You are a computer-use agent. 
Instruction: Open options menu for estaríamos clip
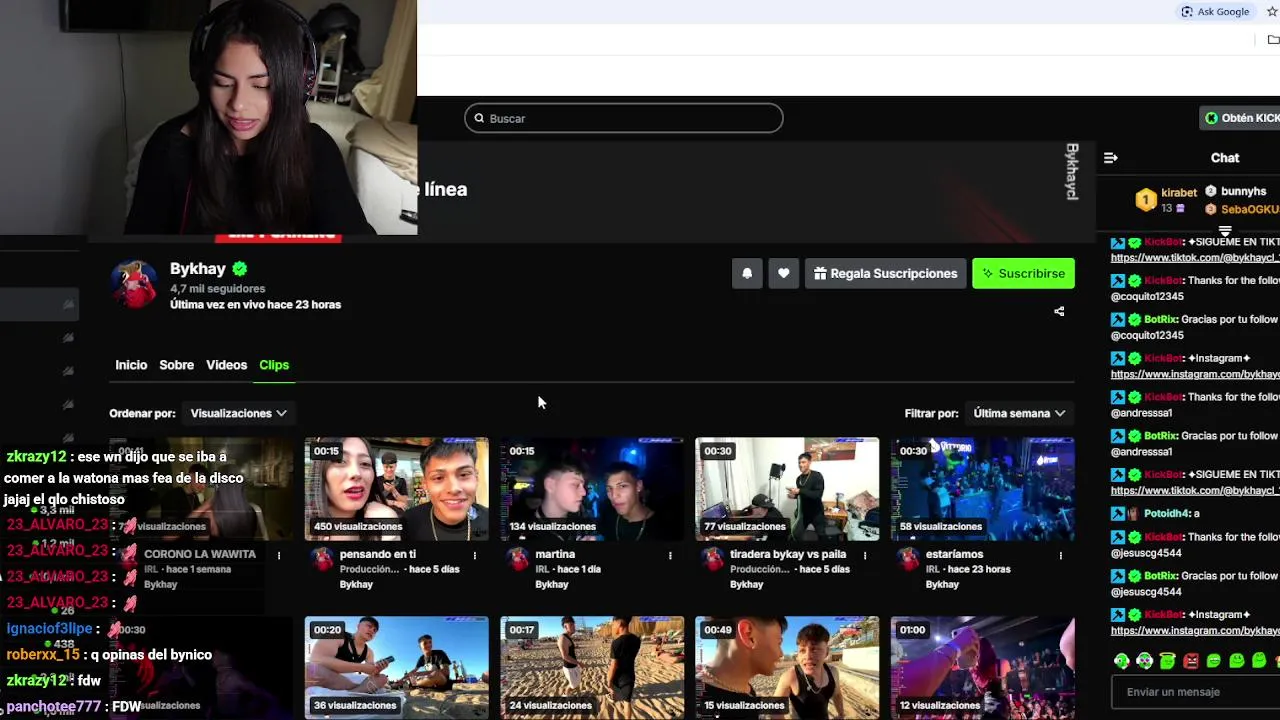click(1060, 555)
